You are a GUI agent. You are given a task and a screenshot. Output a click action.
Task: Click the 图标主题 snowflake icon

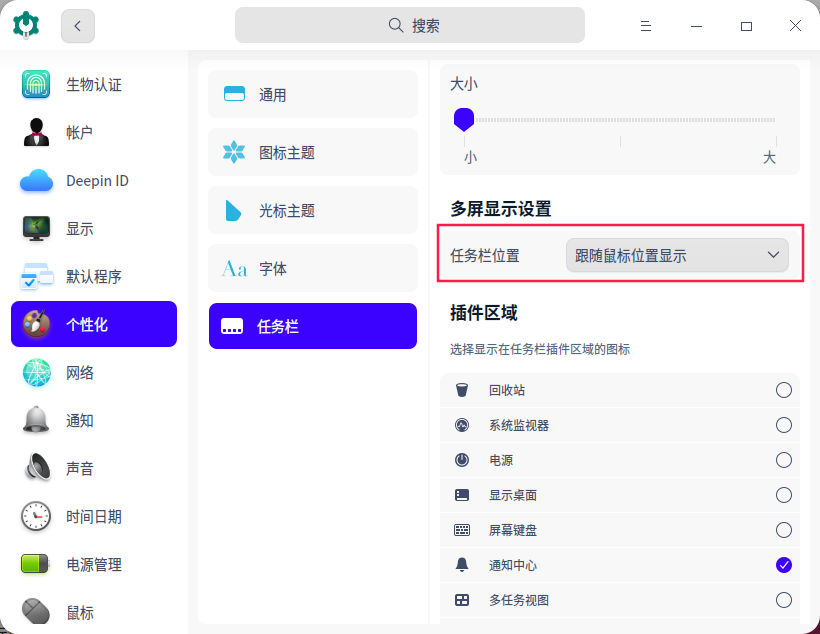[x=234, y=152]
